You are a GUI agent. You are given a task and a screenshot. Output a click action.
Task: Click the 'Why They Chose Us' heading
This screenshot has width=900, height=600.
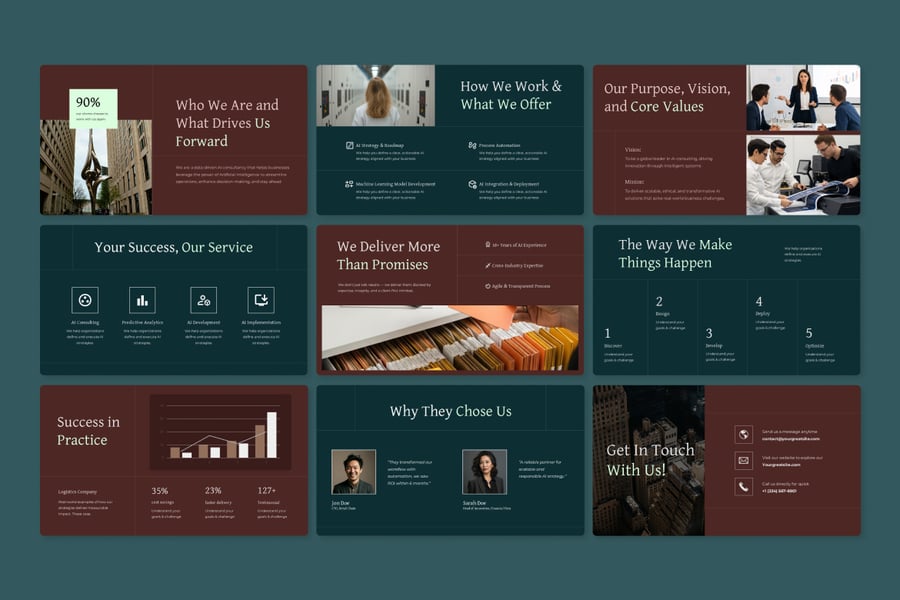450,411
